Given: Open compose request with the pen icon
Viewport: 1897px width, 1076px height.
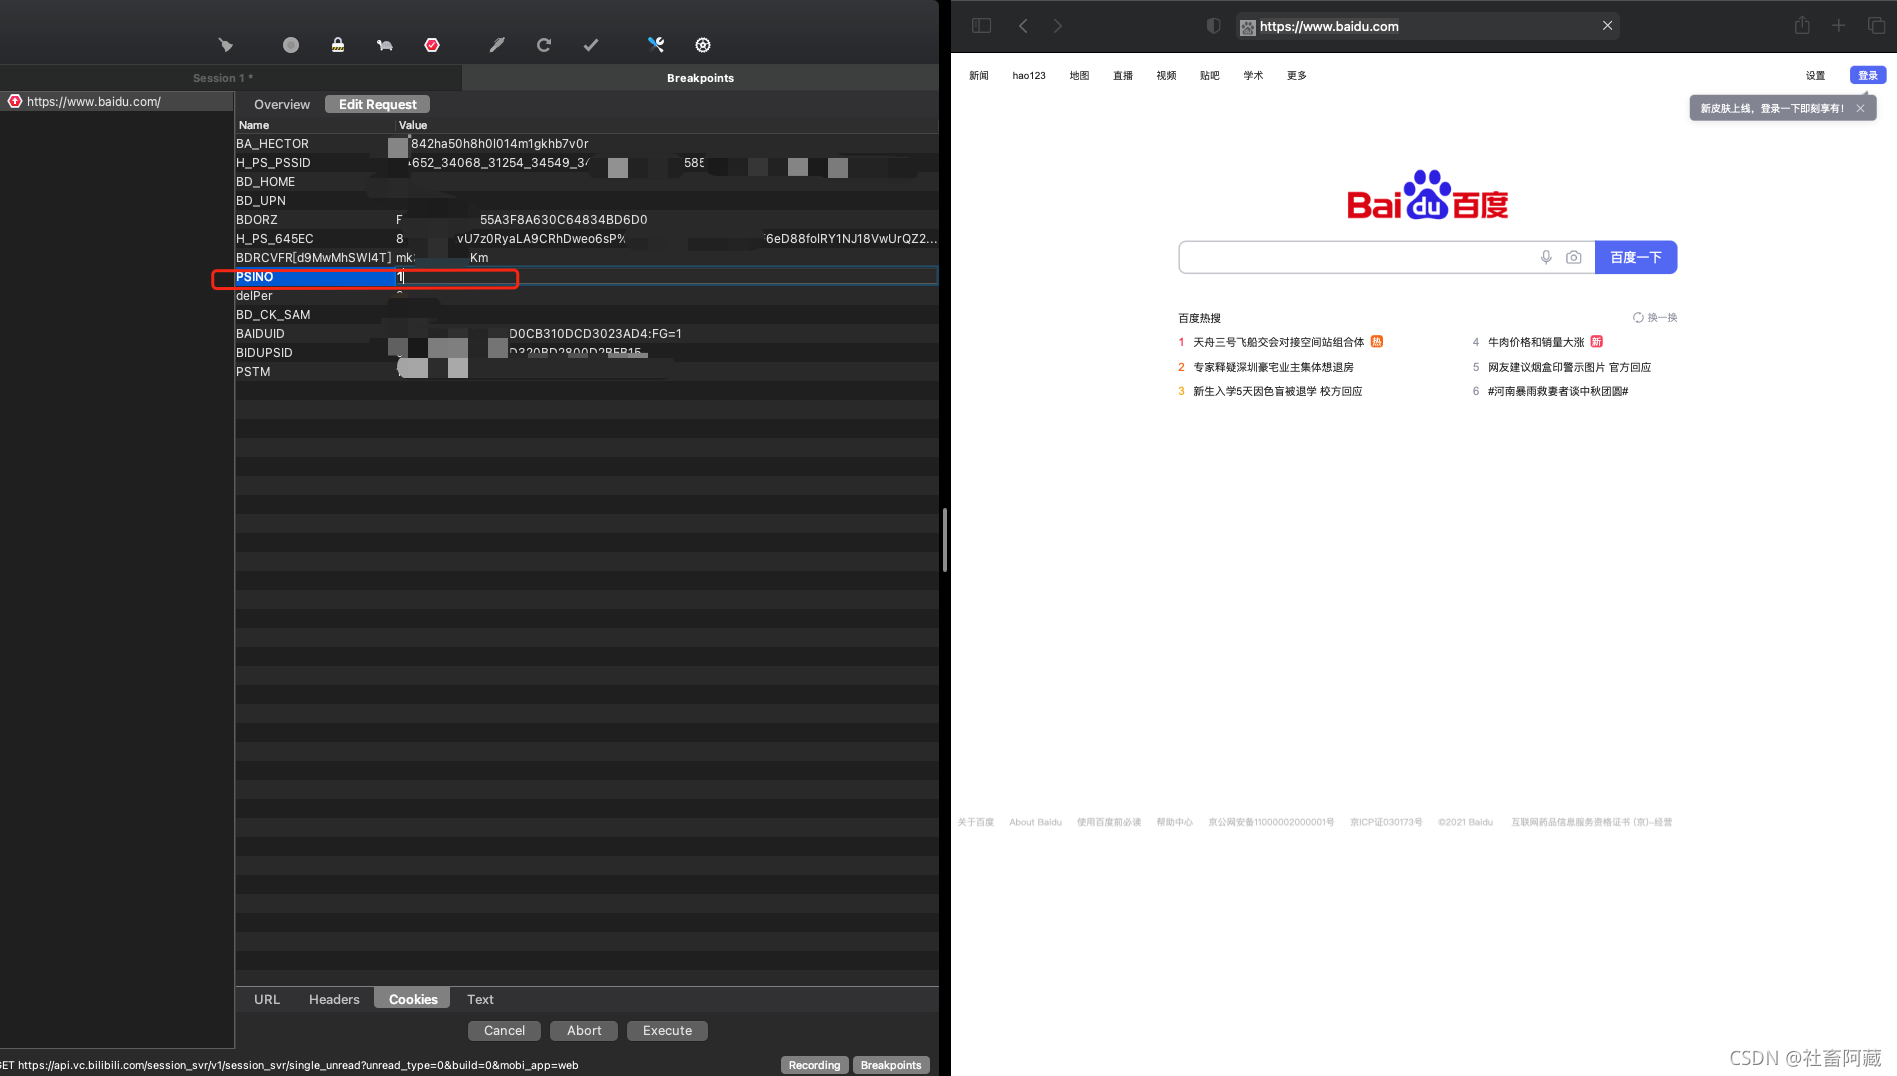Looking at the screenshot, I should coord(497,45).
